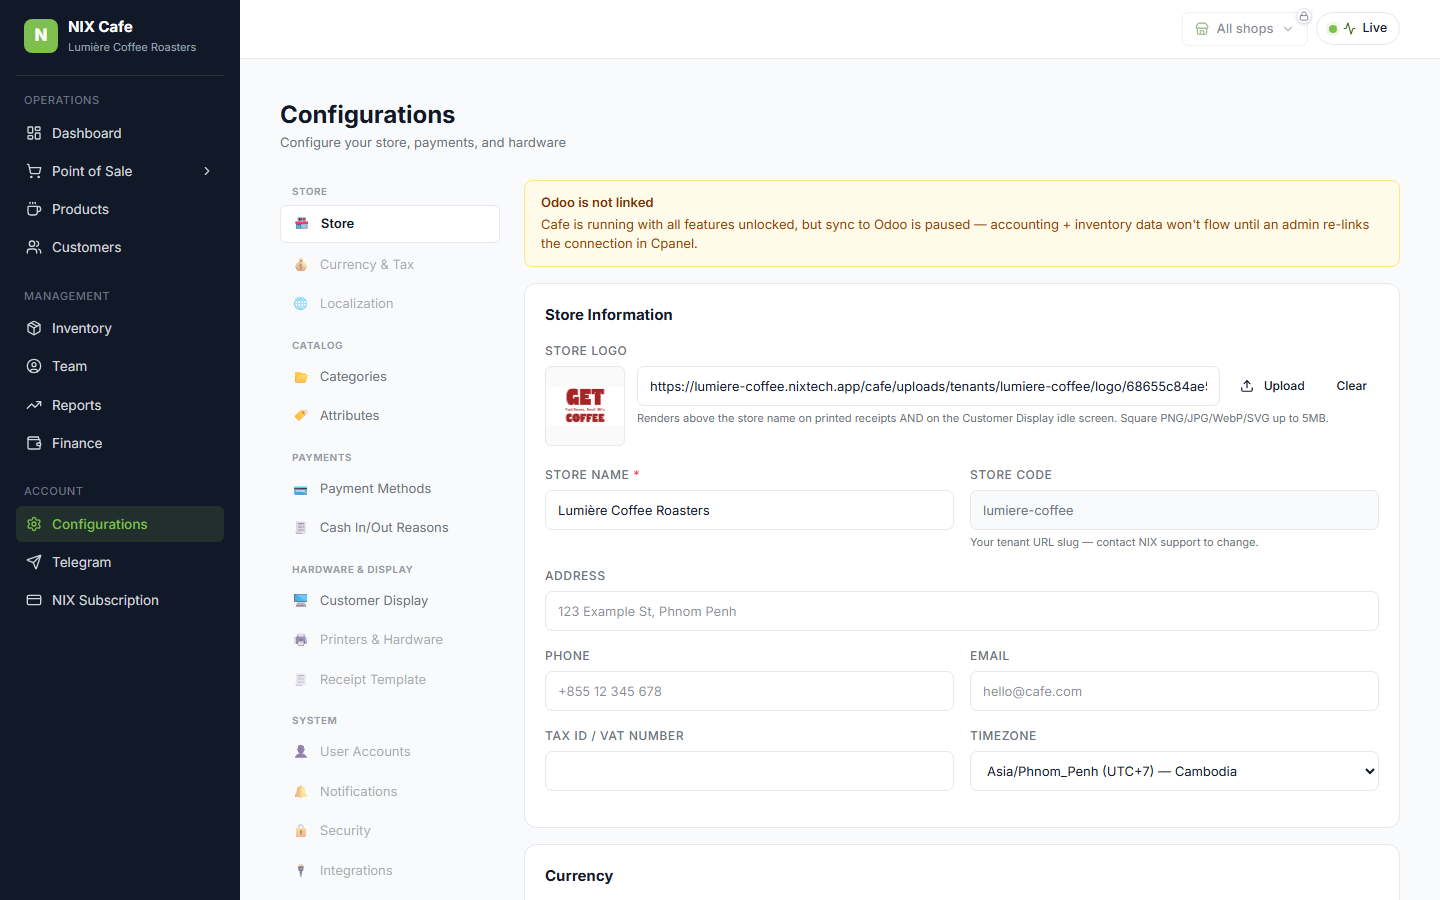This screenshot has width=1440, height=900.
Task: Expand the Point of Sale chevron
Action: coord(207,171)
